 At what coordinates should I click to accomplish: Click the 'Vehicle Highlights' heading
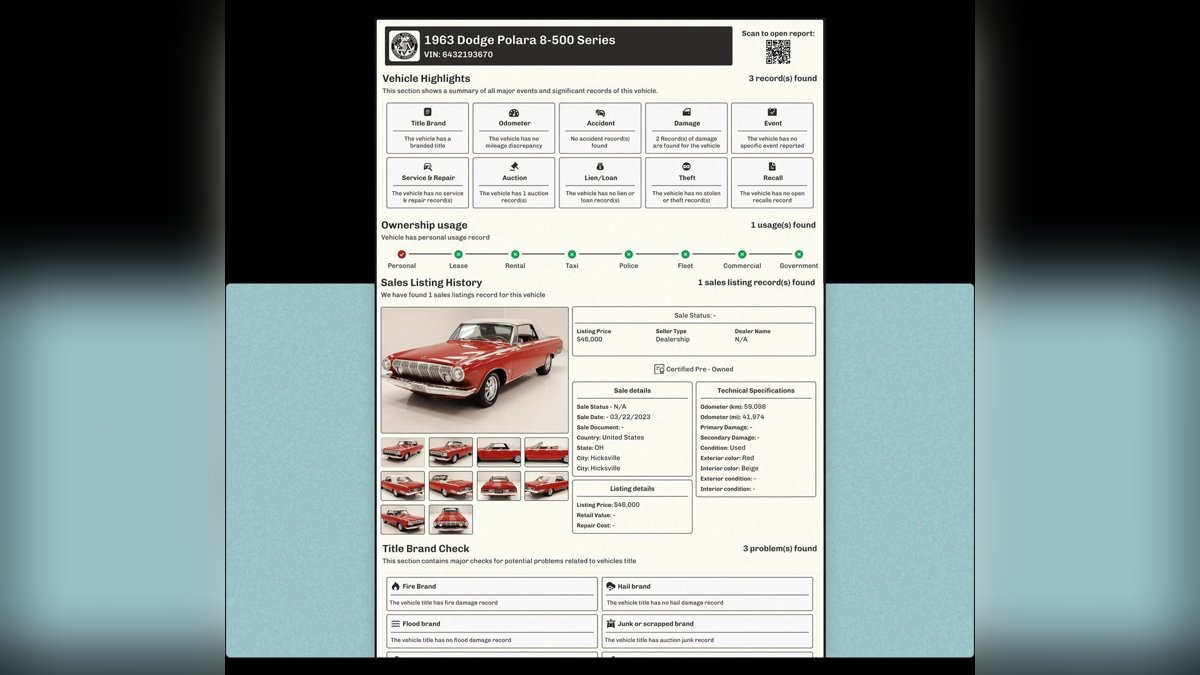coord(426,78)
